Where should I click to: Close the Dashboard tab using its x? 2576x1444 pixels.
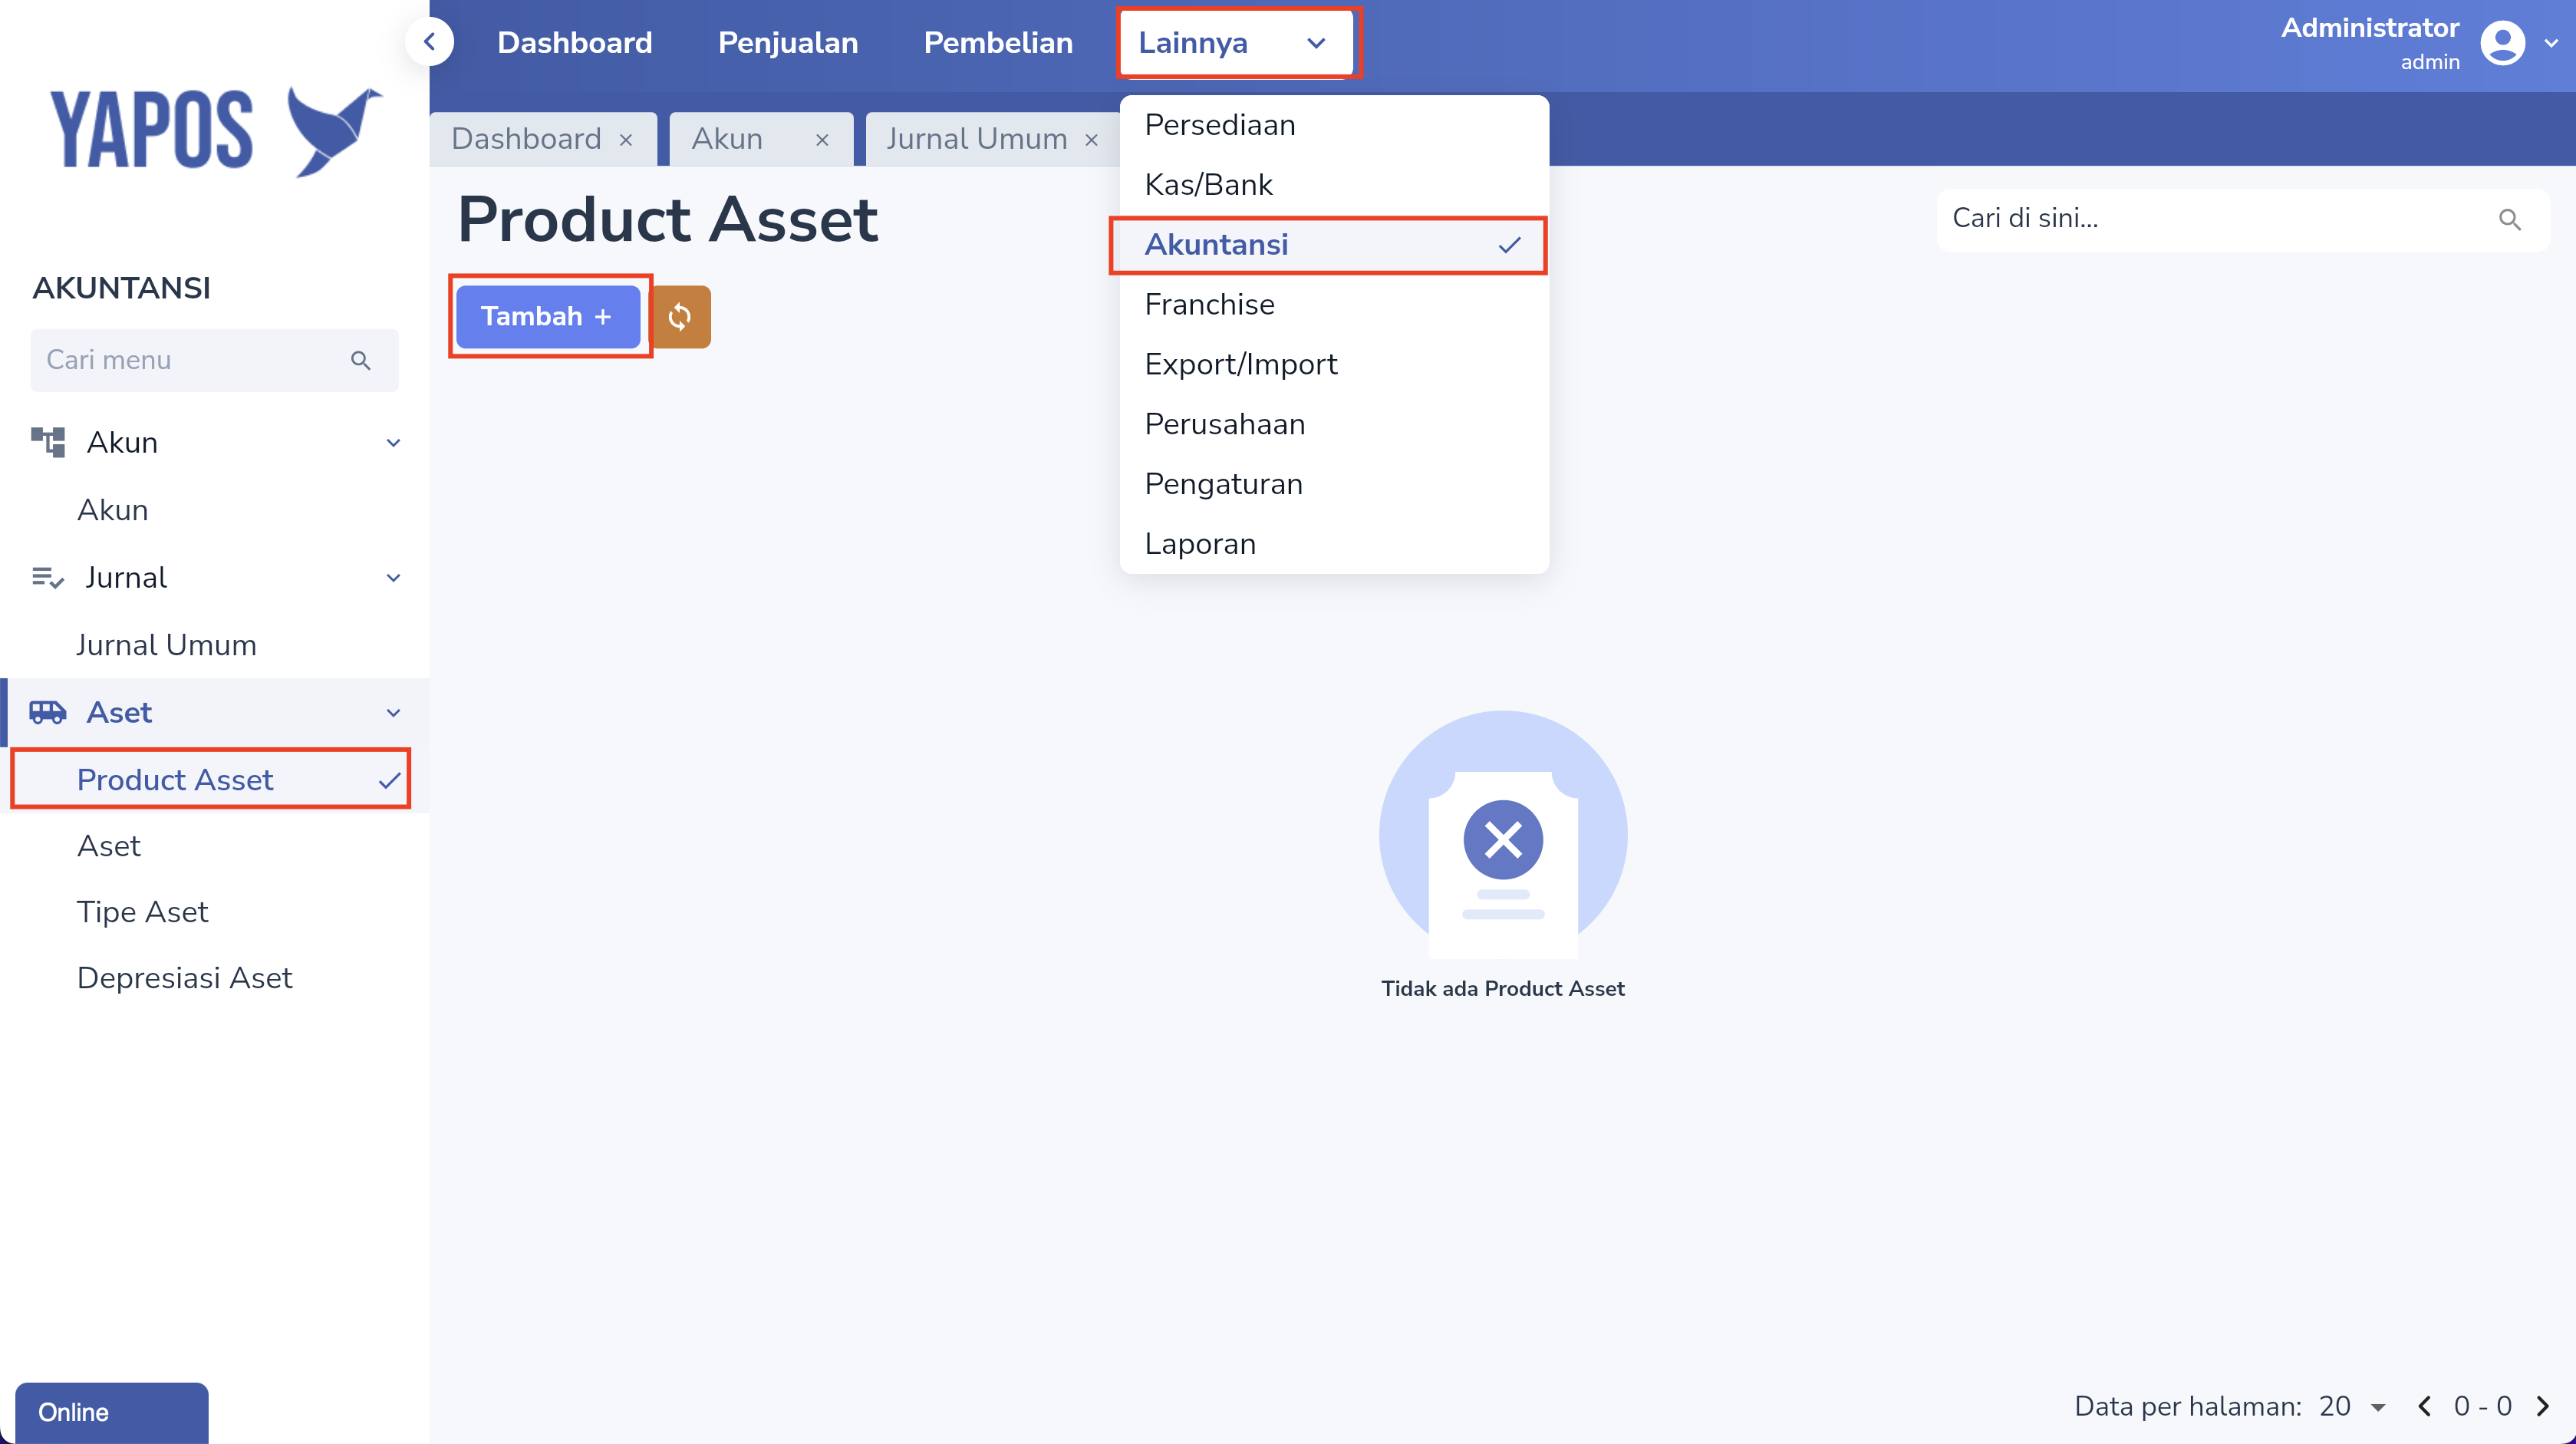pos(626,140)
